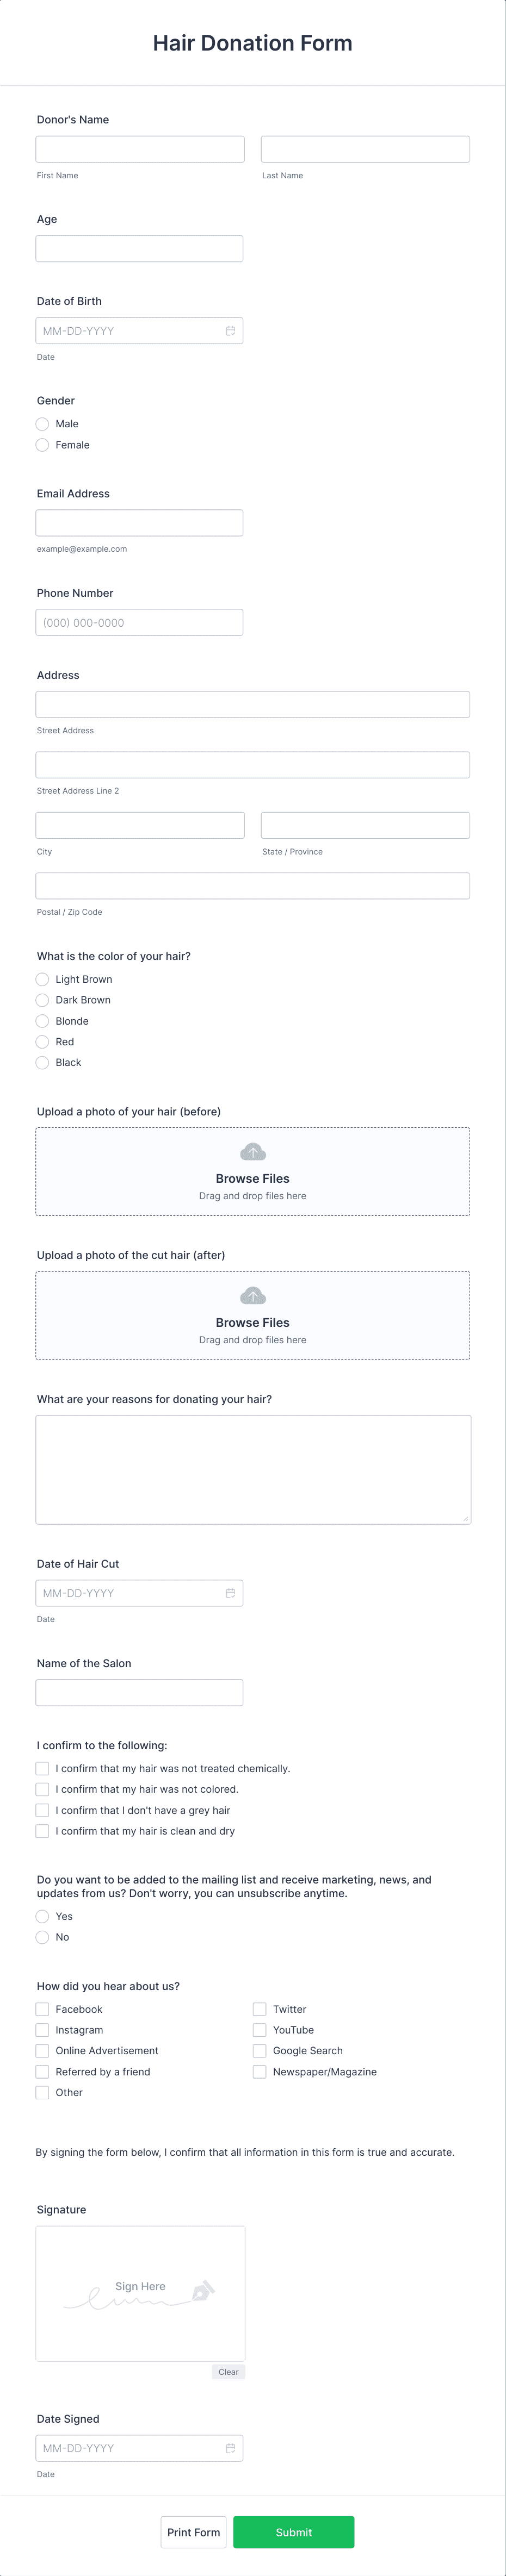506x2576 pixels.
Task: Open the Date of Hair Cut calendar icon
Action: (x=230, y=1593)
